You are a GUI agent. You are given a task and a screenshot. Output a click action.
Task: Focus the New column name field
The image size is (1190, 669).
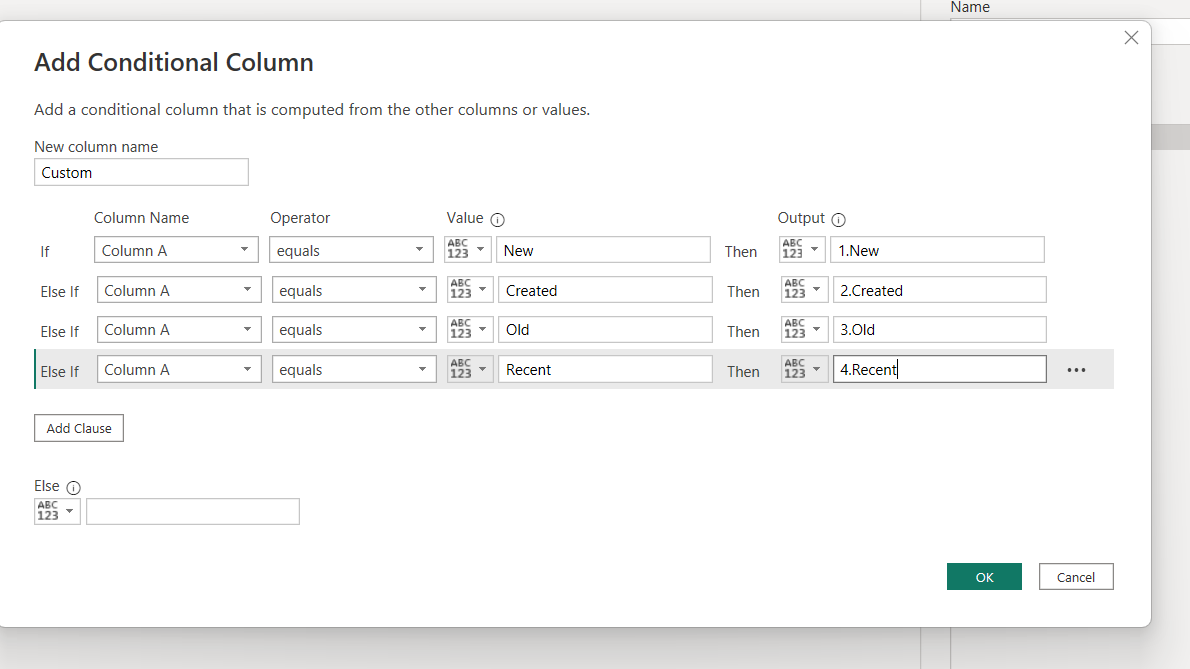click(141, 172)
